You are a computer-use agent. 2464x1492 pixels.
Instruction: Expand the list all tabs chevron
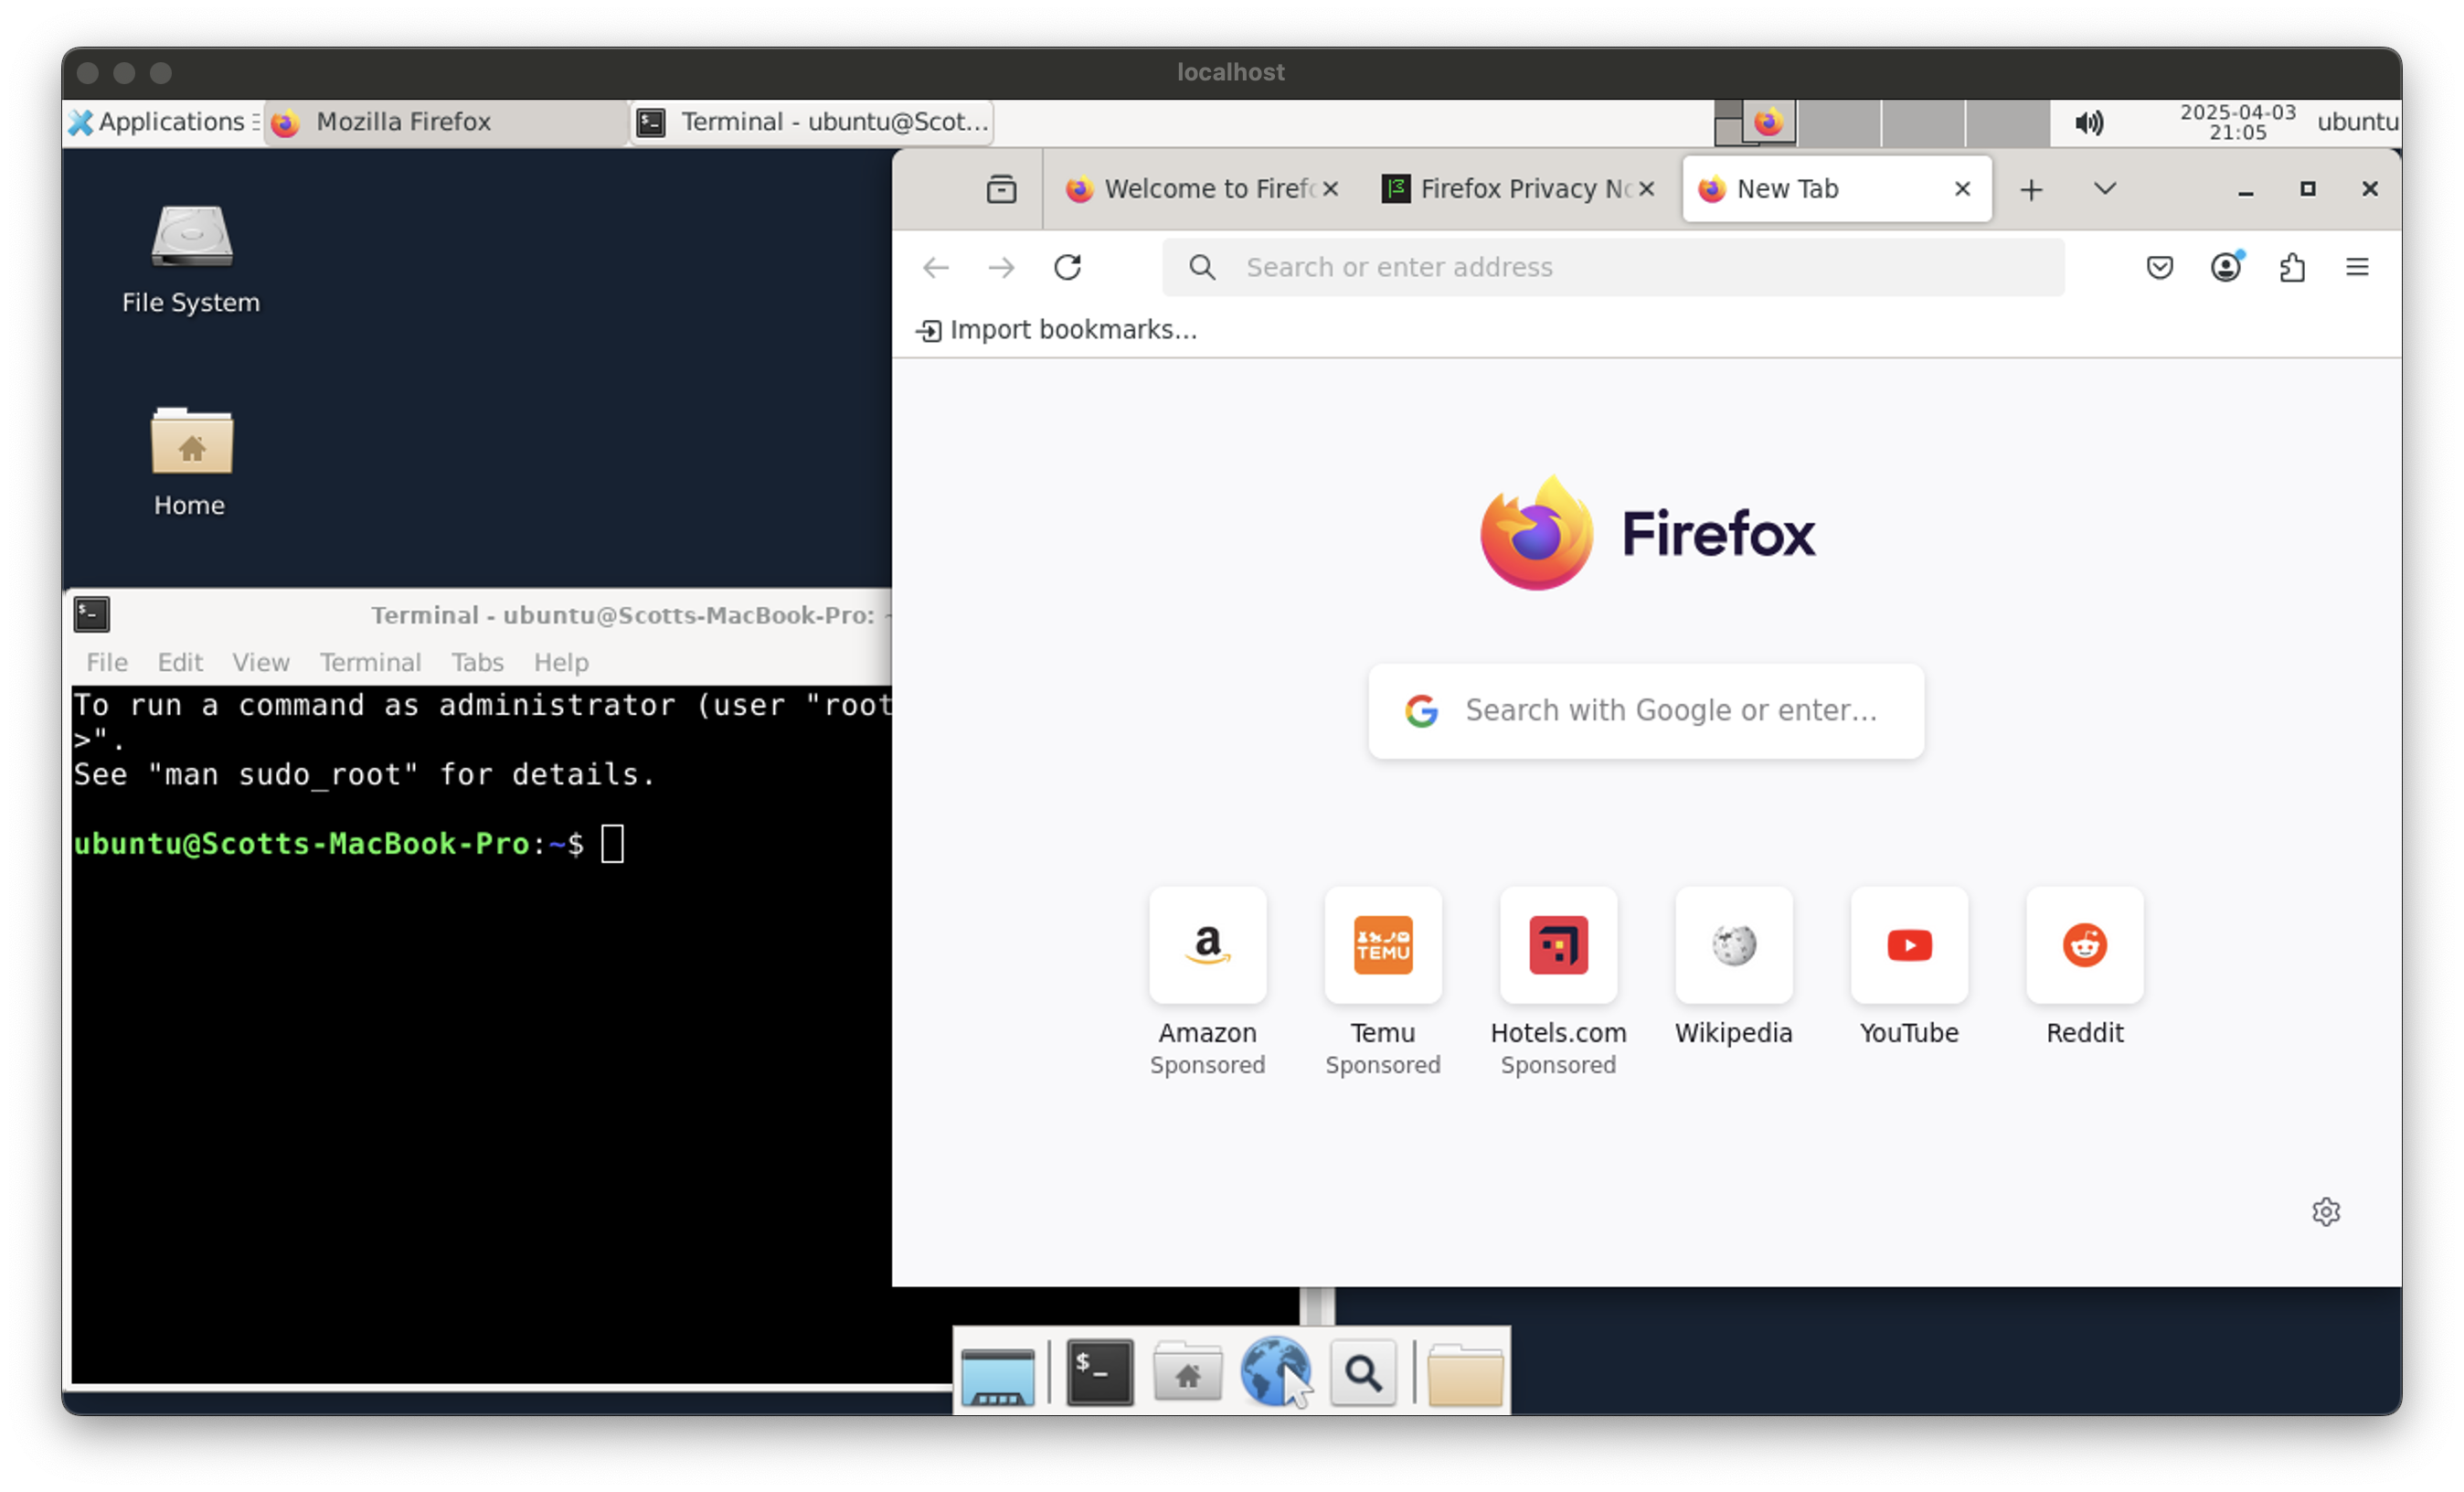tap(2104, 189)
